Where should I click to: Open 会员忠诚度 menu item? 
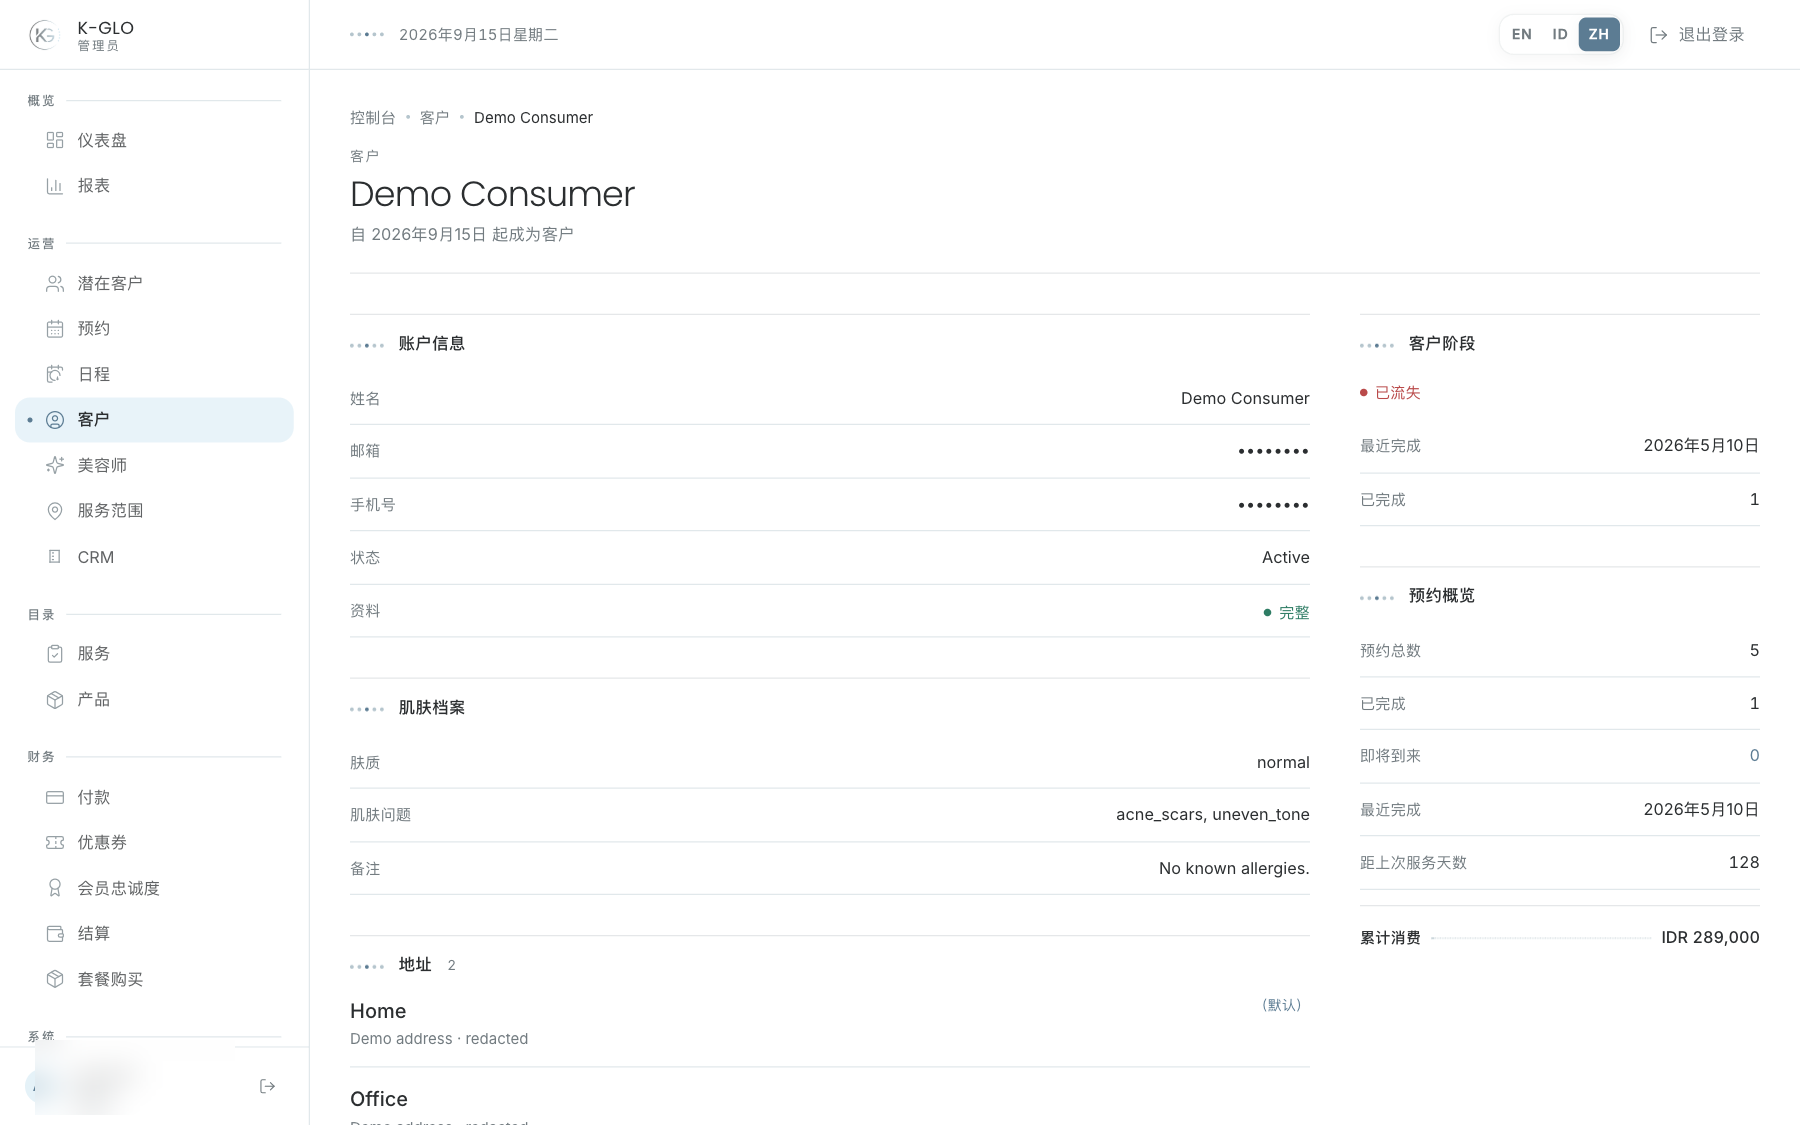154,888
